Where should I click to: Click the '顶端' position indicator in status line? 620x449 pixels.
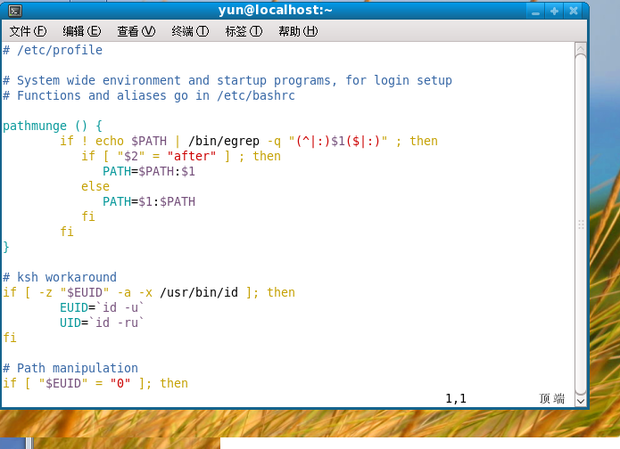[x=552, y=398]
